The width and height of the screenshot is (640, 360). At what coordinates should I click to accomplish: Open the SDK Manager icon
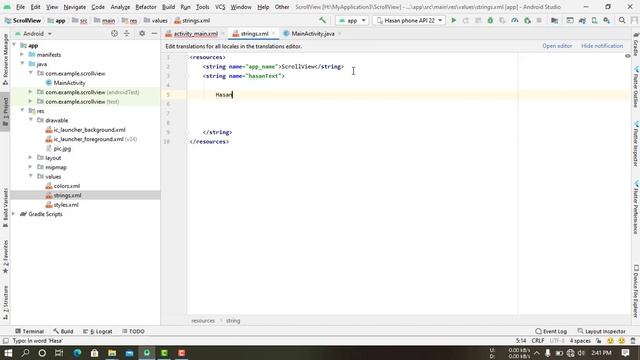(607, 20)
